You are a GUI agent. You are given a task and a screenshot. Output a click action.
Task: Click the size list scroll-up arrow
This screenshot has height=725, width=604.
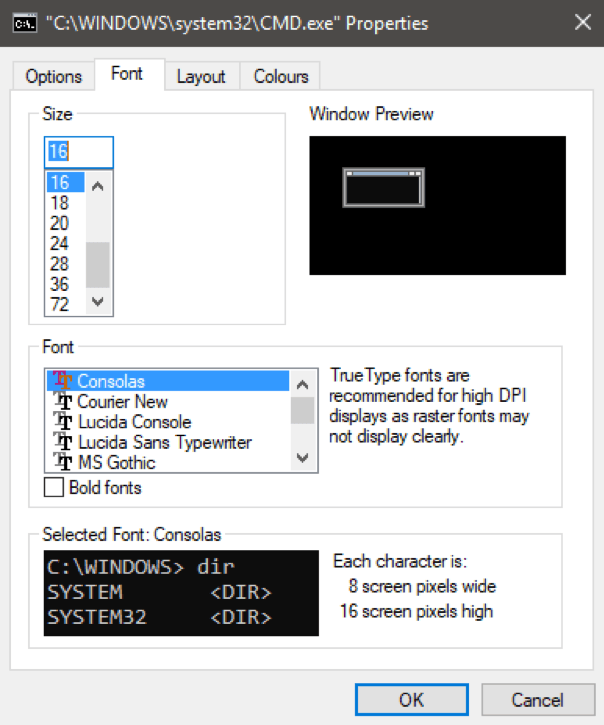(x=98, y=186)
